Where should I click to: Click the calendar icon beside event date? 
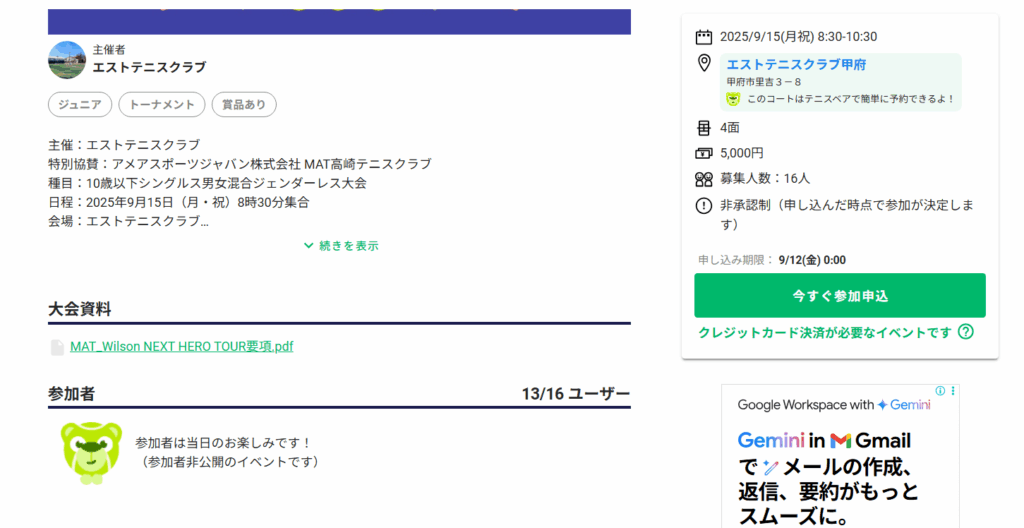click(704, 37)
